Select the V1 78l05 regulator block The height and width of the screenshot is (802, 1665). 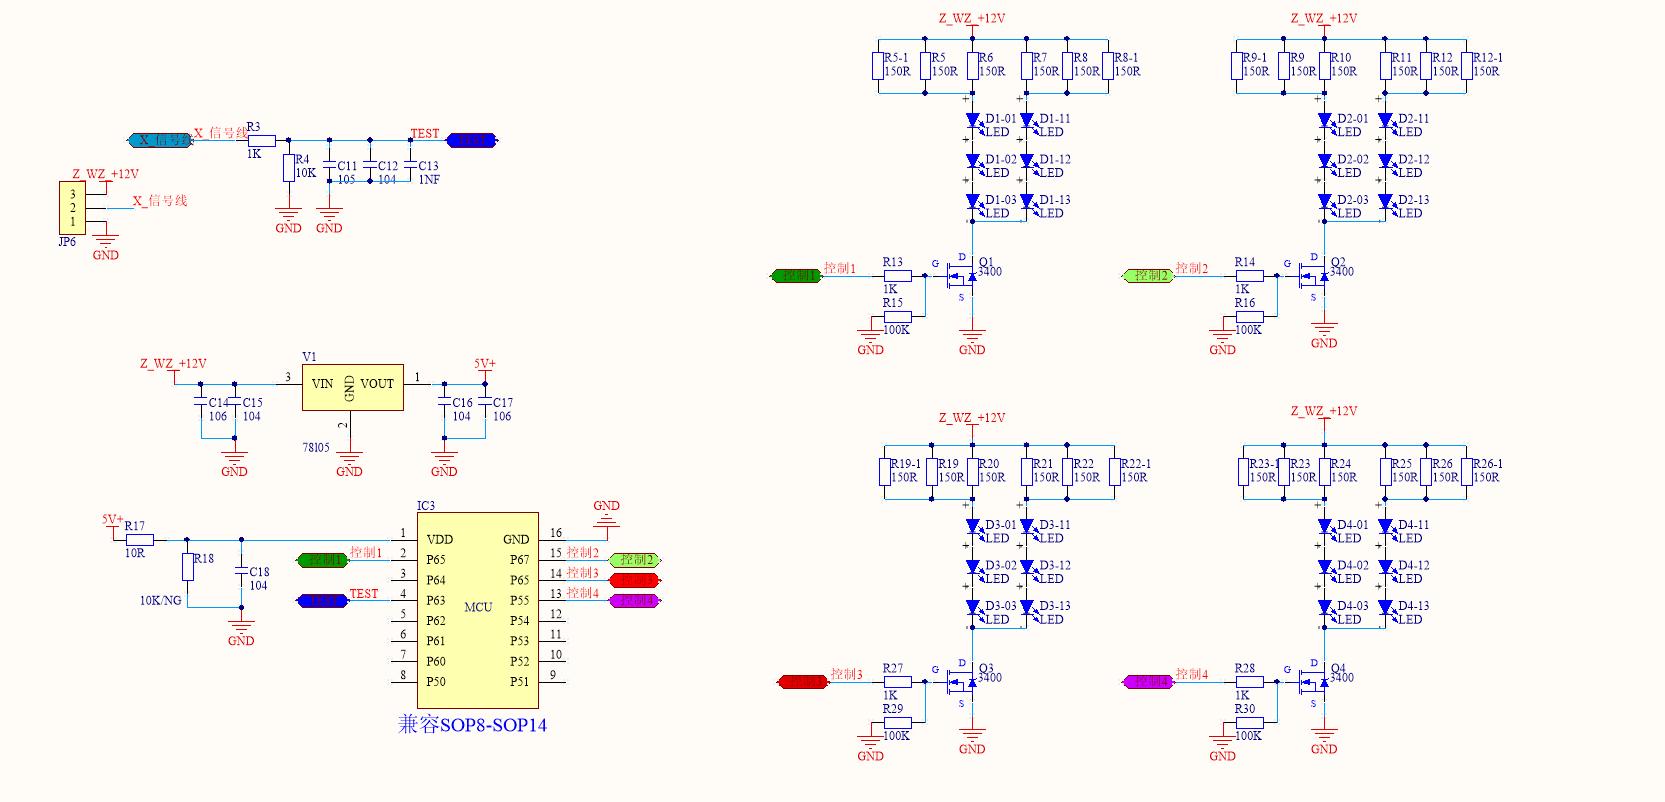pos(353,387)
